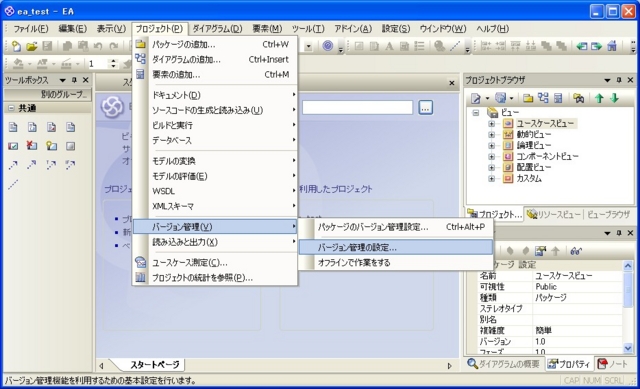The height and width of the screenshot is (389, 640).
Task: Click the Home house icon in toolbar
Action: click(x=612, y=46)
